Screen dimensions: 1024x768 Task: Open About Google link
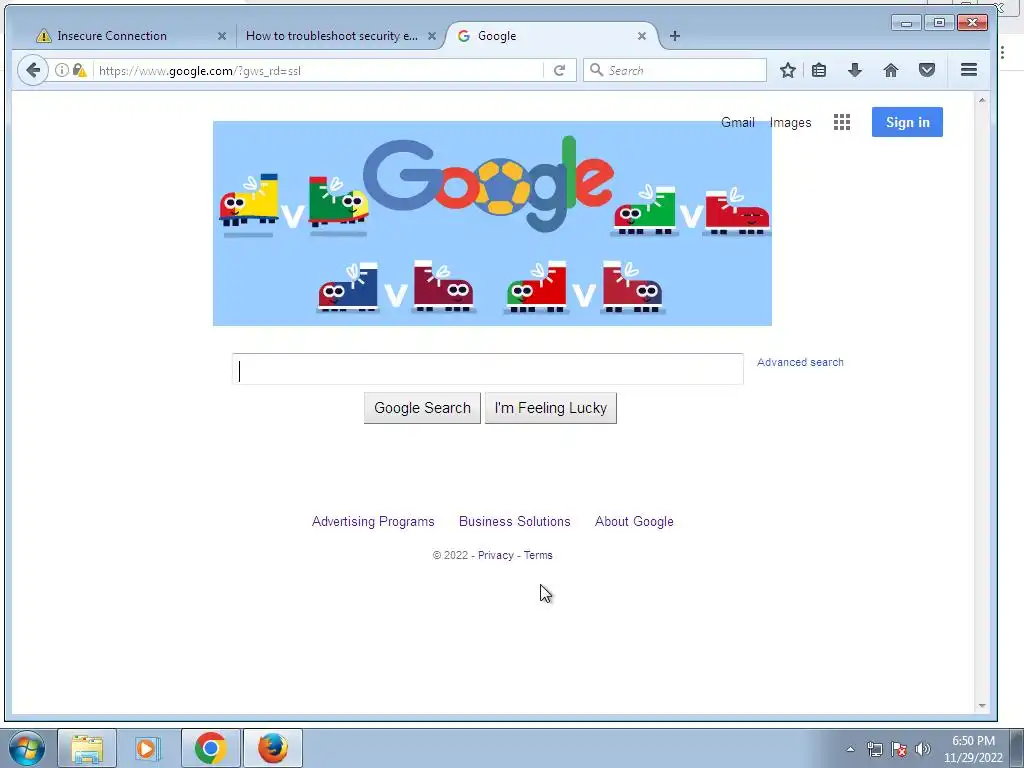tap(634, 521)
